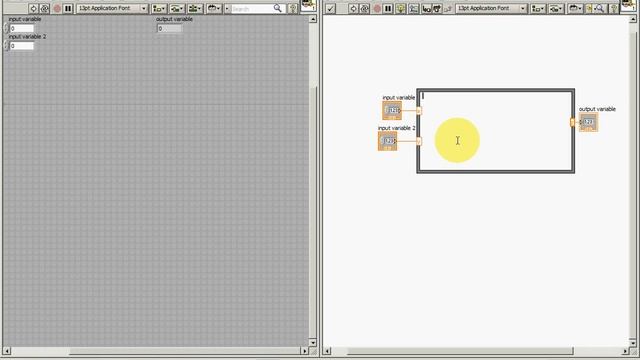Click Step Out in block diagram toolbar

448,8
